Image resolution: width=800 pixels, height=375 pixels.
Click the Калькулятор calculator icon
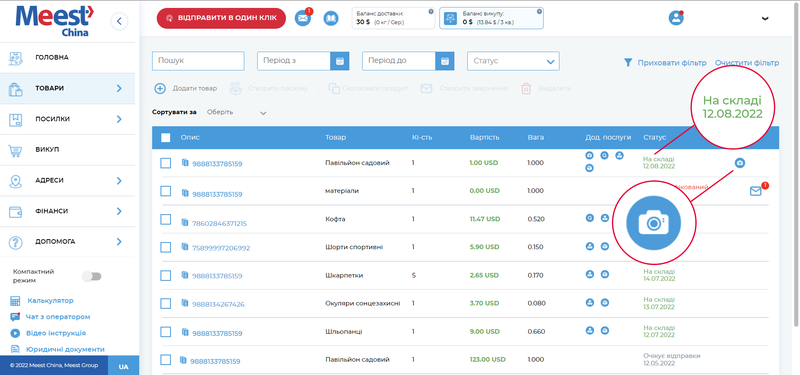(x=15, y=301)
